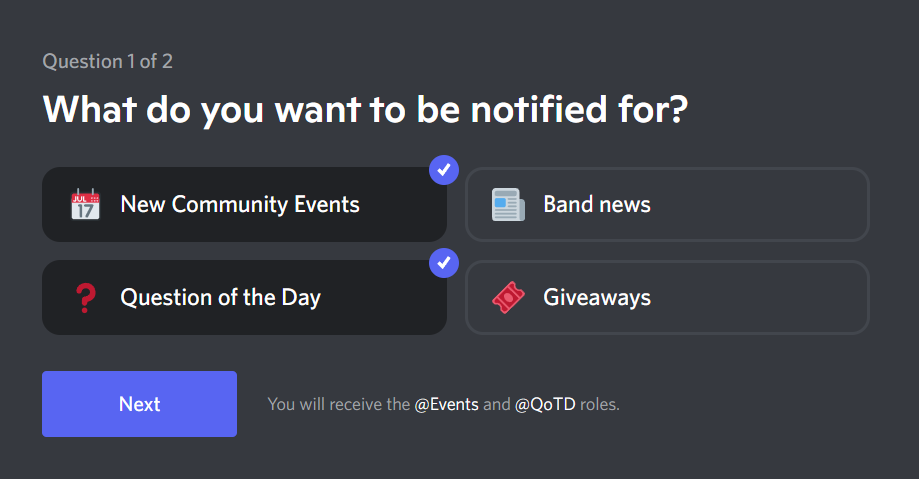919x479 pixels.
Task: Click the checkmark badge on Question of the Day
Action: click(443, 264)
